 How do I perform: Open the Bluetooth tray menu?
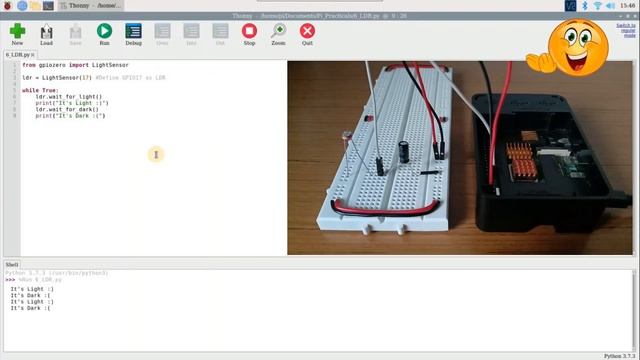tap(584, 6)
